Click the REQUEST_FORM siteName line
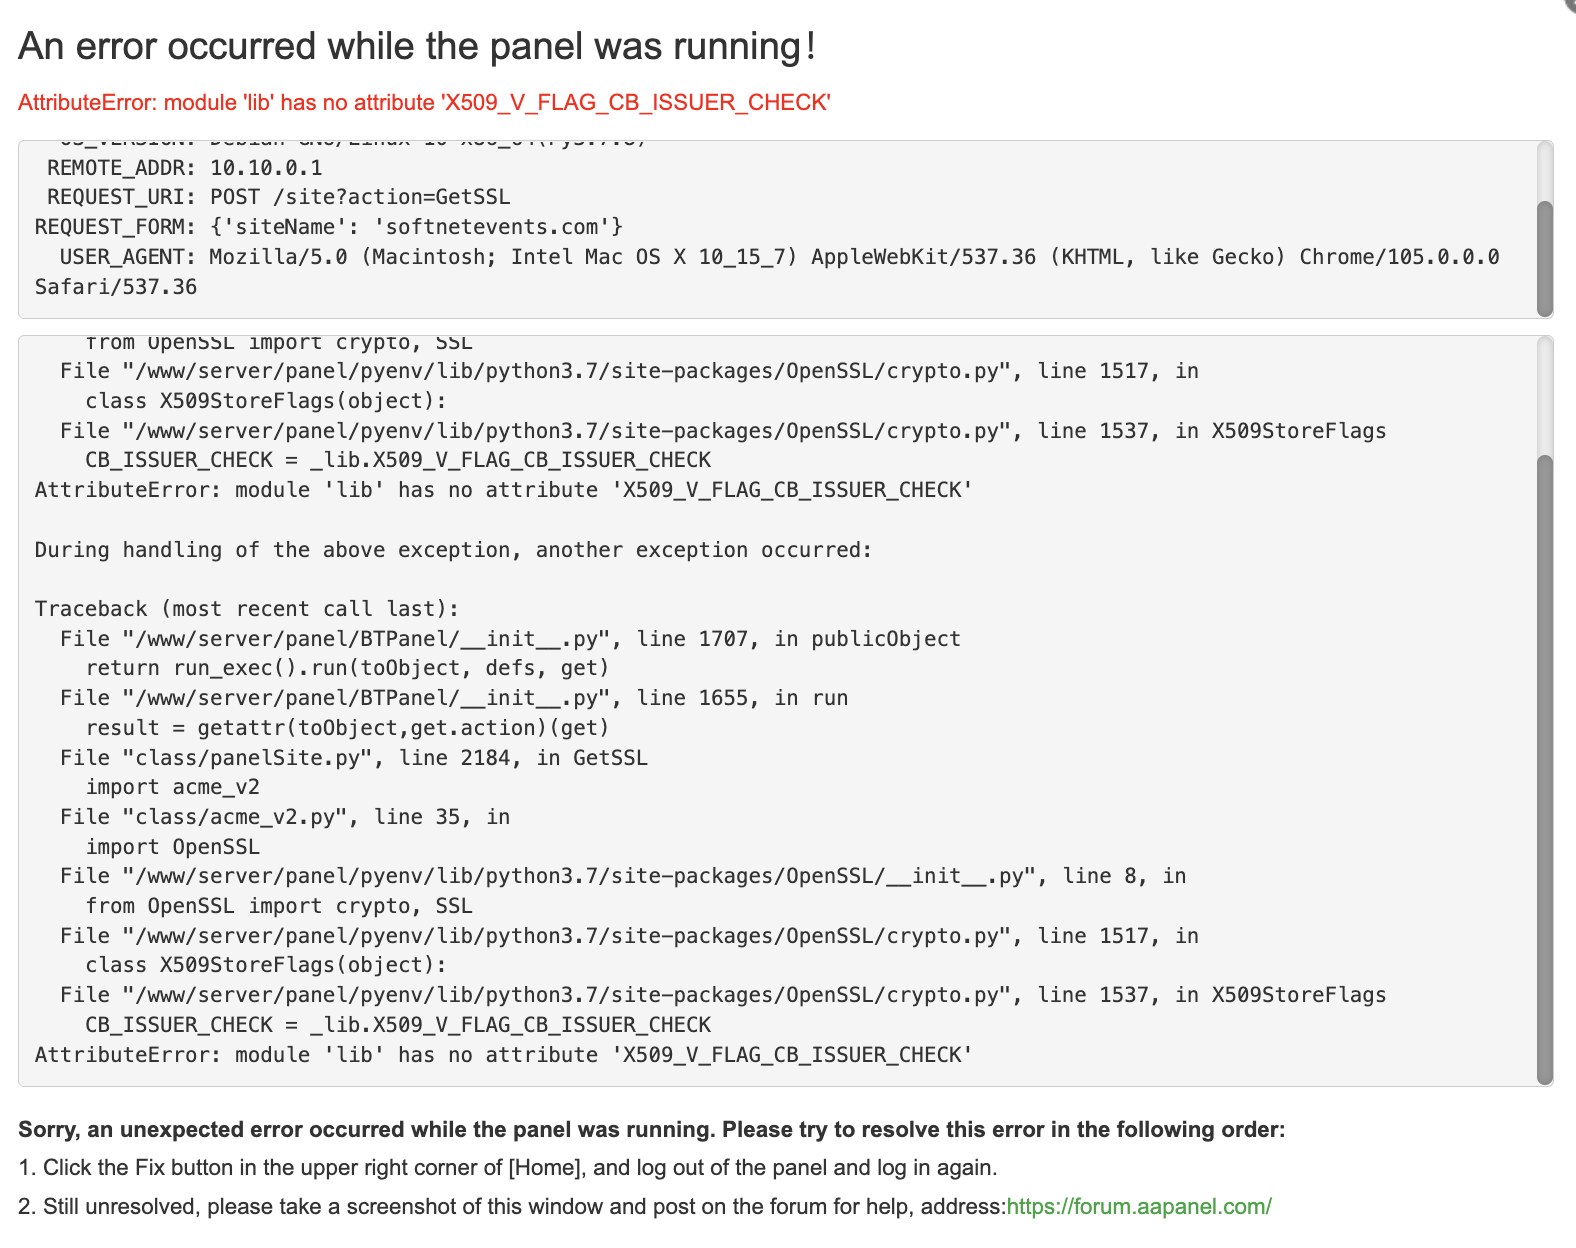Screen dimensions: 1576x1248 tap(329, 227)
